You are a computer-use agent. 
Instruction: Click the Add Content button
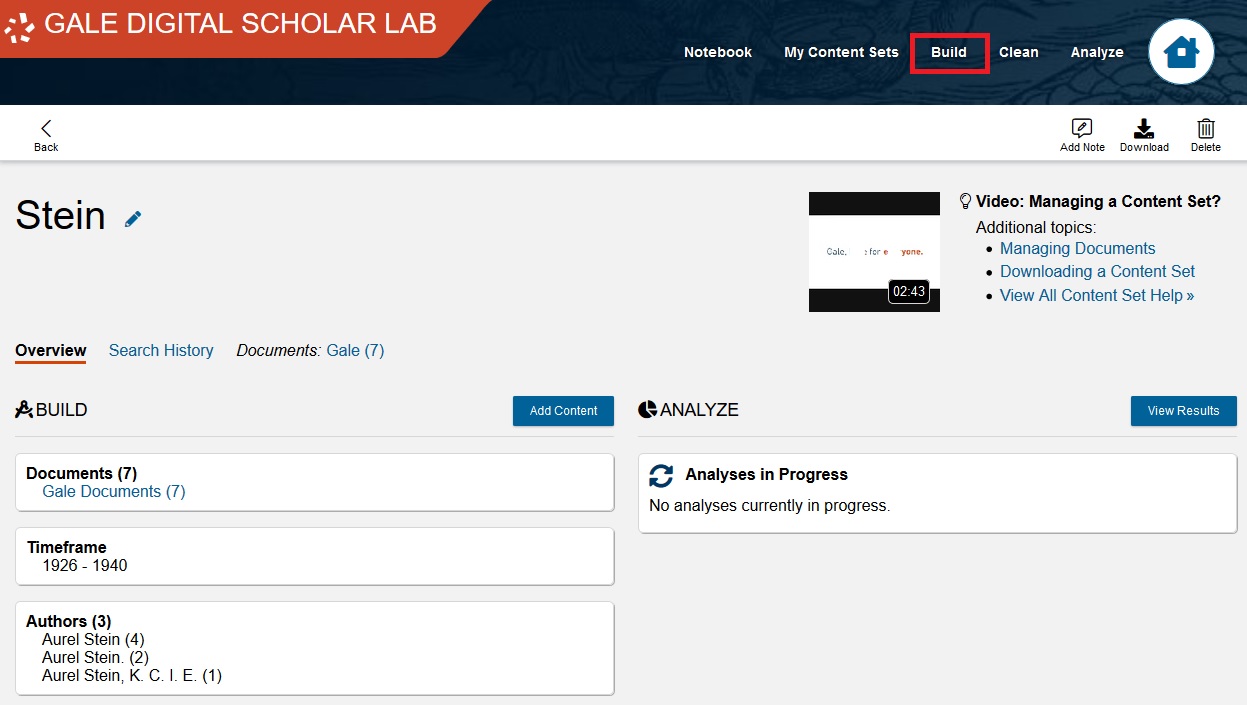click(562, 410)
